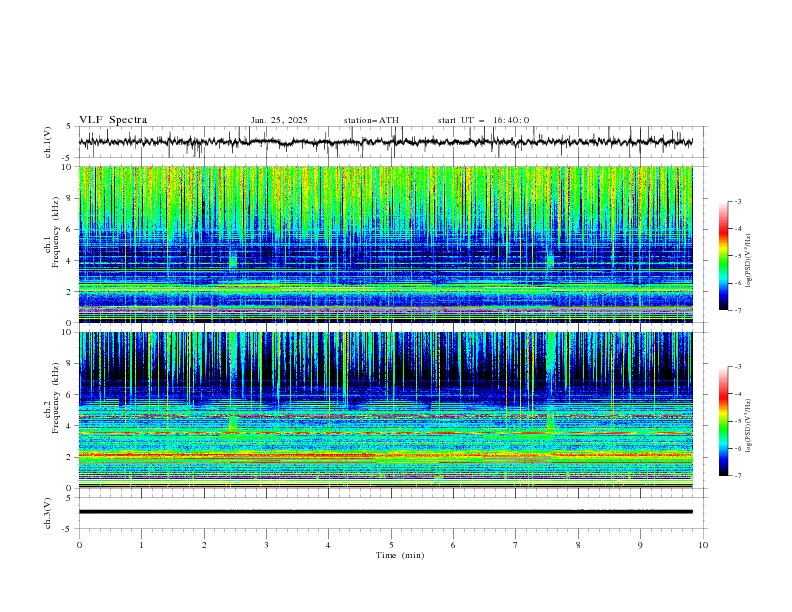The height and width of the screenshot is (612, 792).
Task: Click the "0" tick on the Time axis
Action: [x=79, y=545]
